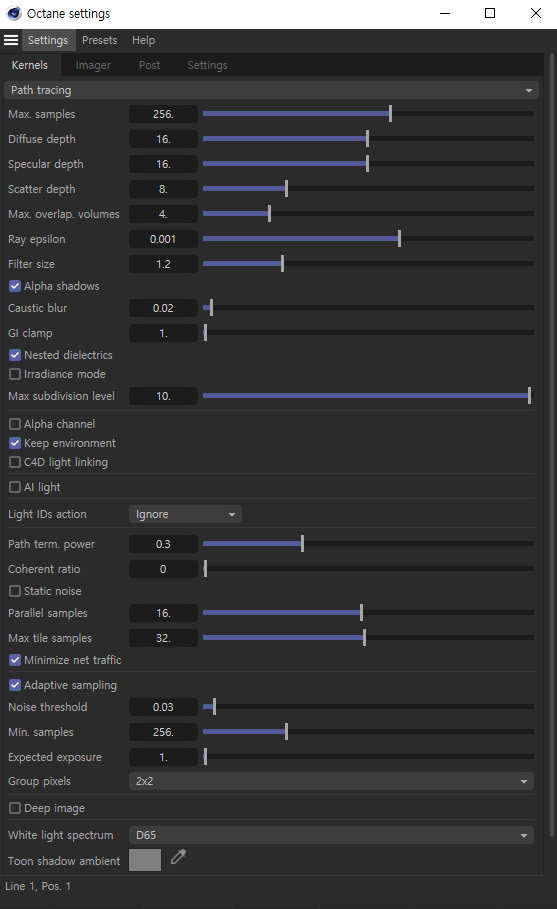Image resolution: width=557 pixels, height=909 pixels.
Task: Toggle the Alpha shadows checkbox
Action: 15,286
